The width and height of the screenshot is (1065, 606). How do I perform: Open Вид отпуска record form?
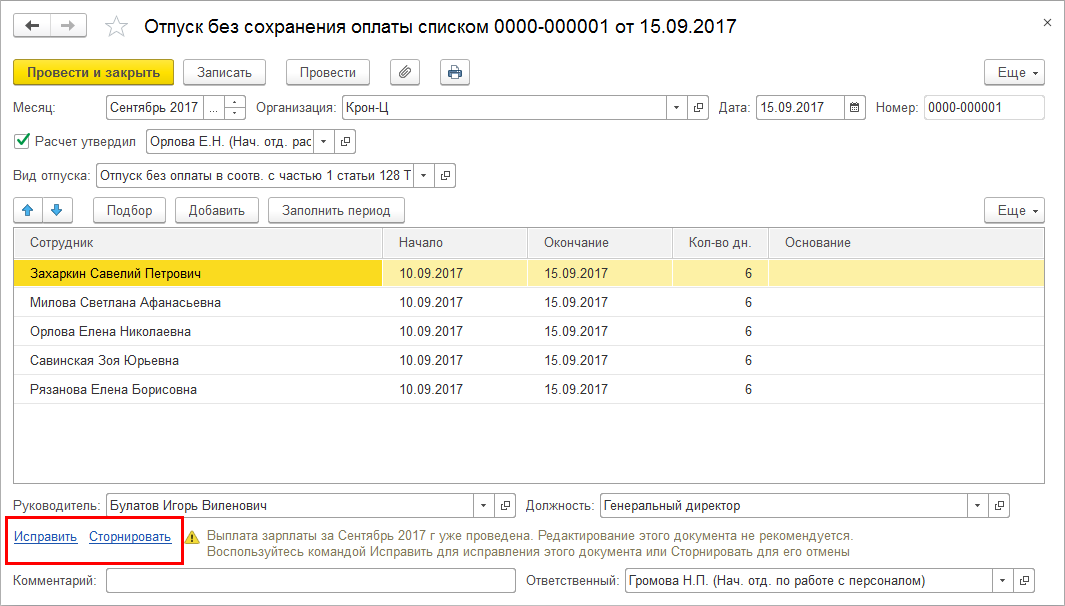(x=445, y=175)
